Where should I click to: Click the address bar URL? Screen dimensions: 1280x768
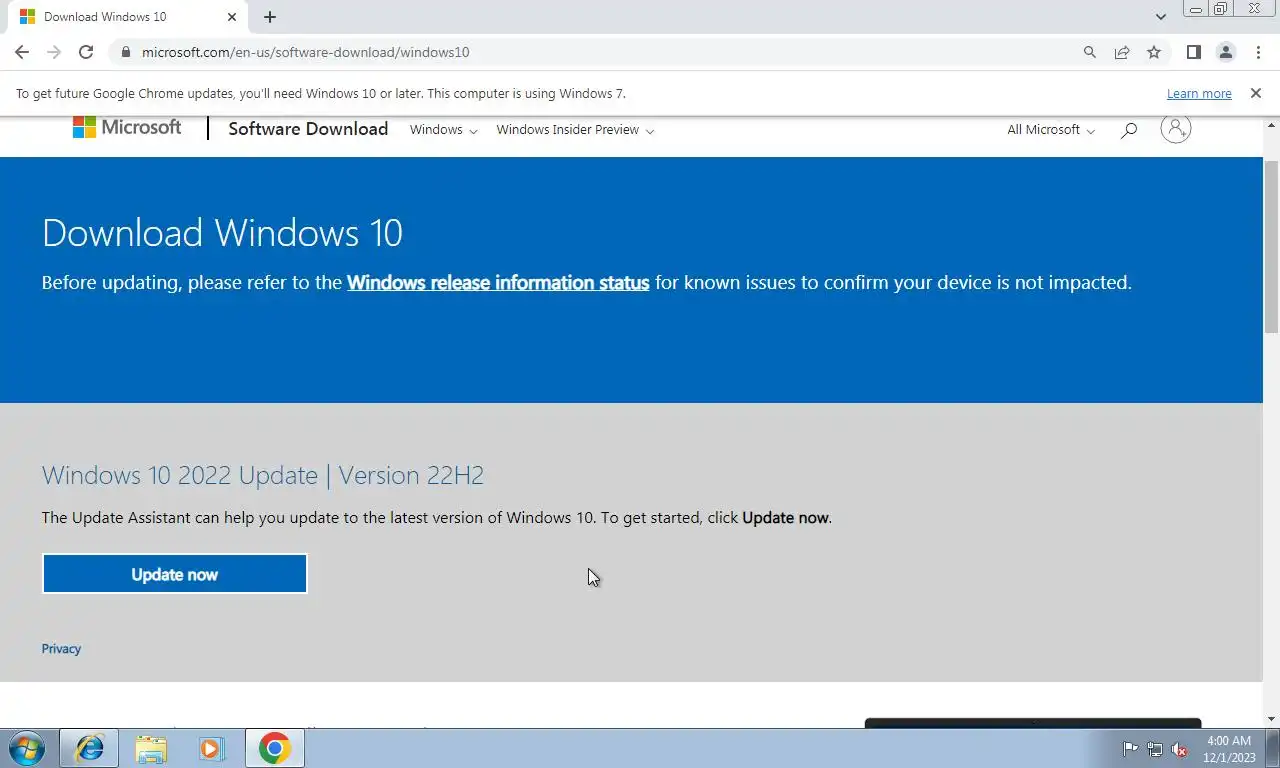tap(305, 52)
